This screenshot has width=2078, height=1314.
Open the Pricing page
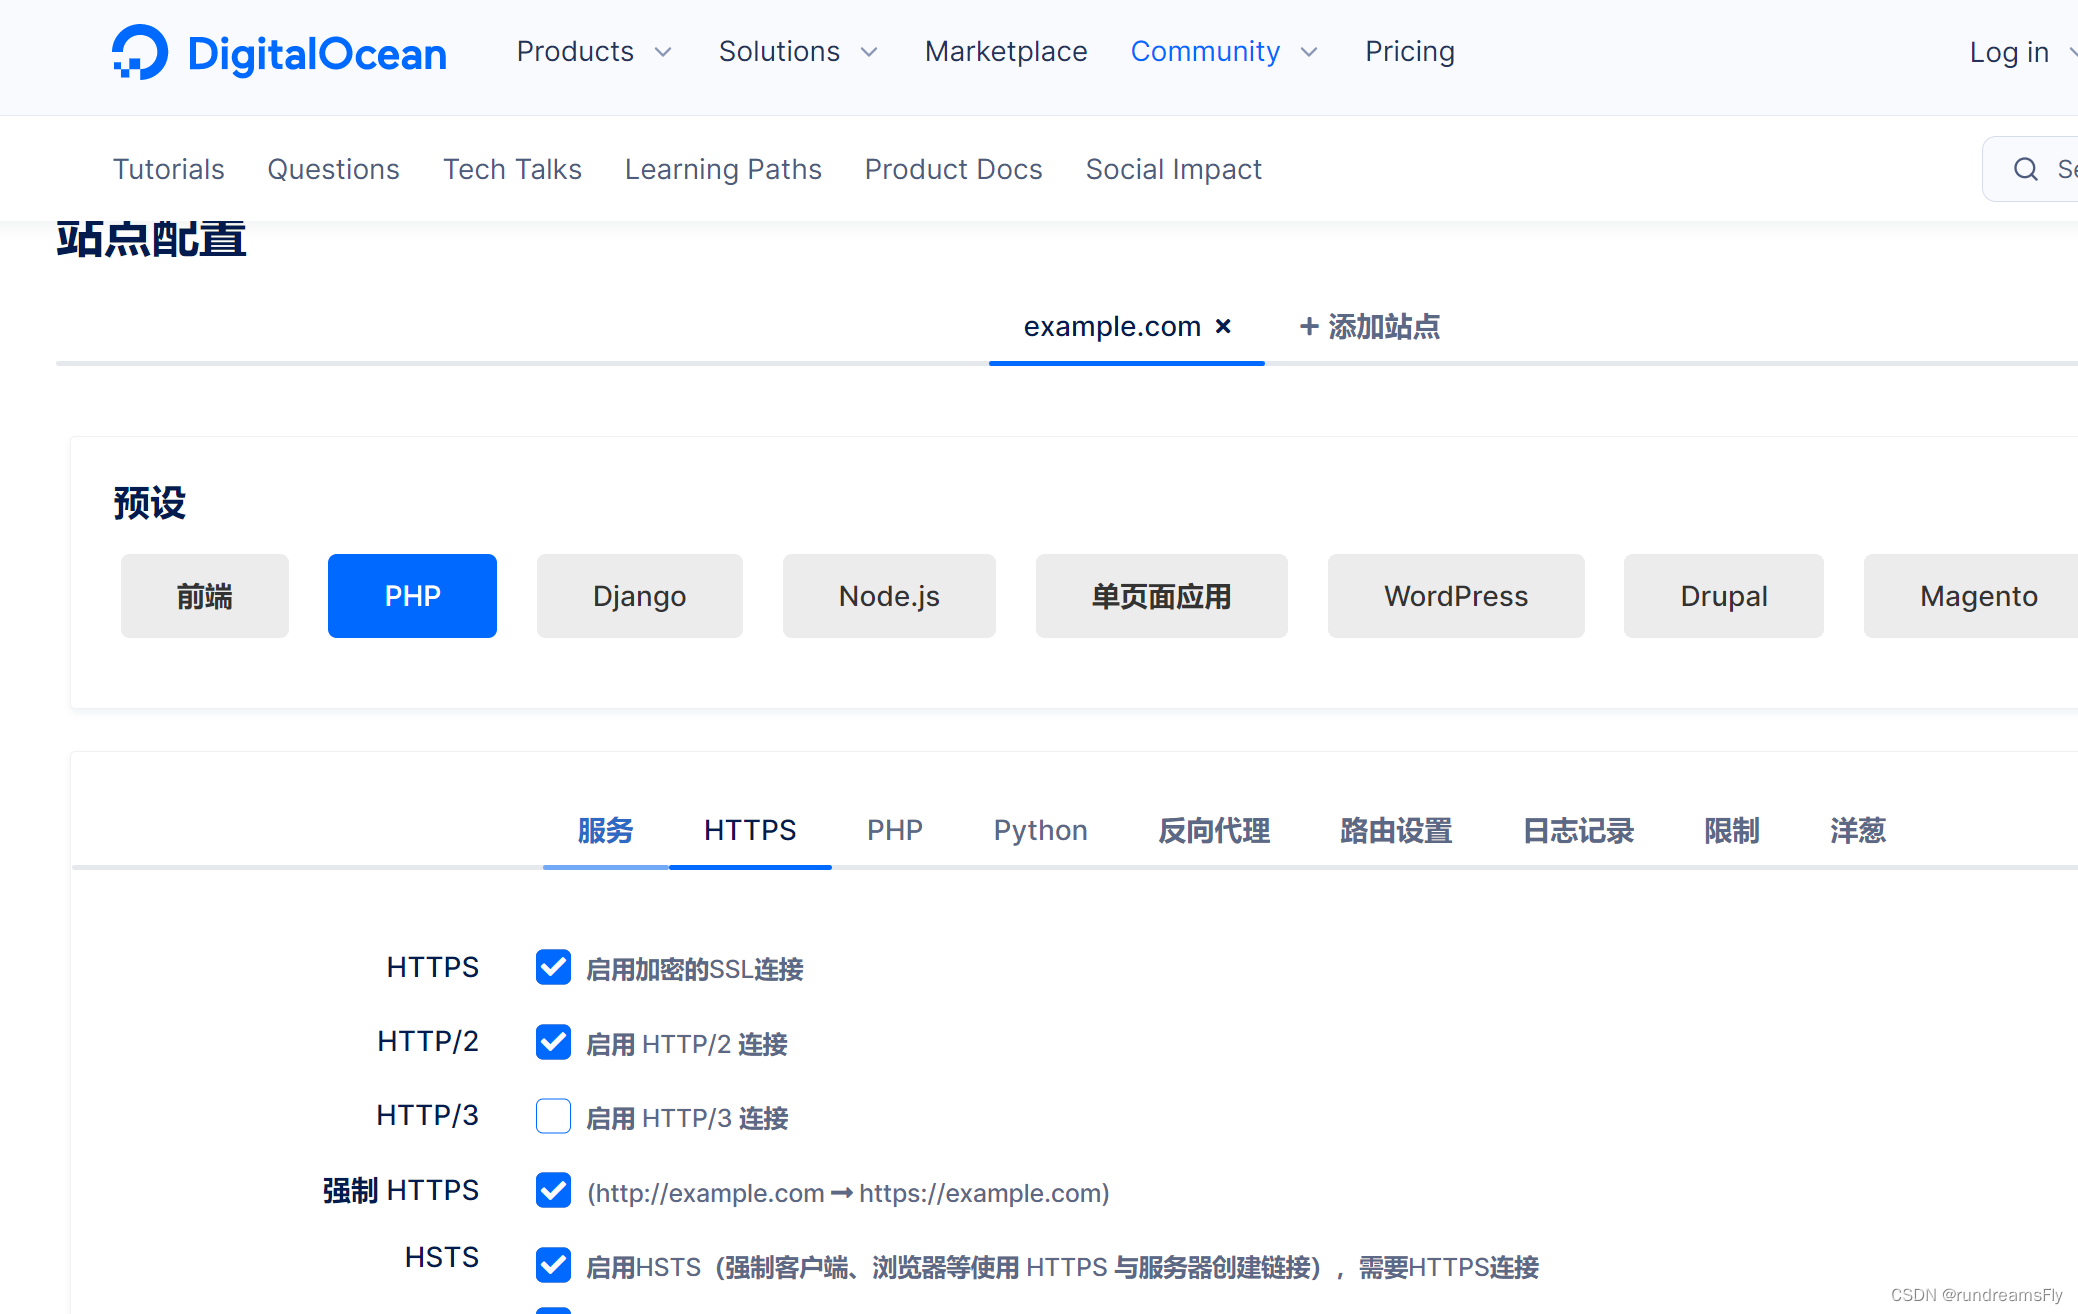point(1410,51)
